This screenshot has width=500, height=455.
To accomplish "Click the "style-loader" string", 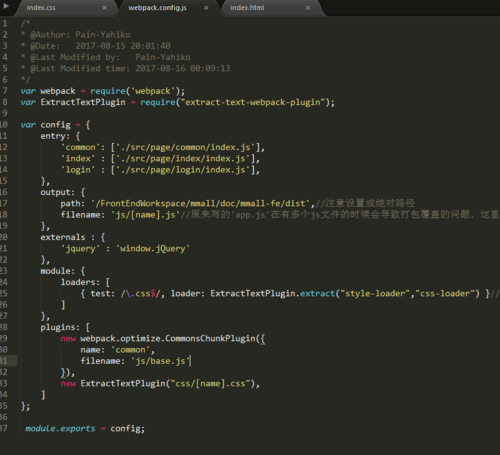I will [375, 293].
